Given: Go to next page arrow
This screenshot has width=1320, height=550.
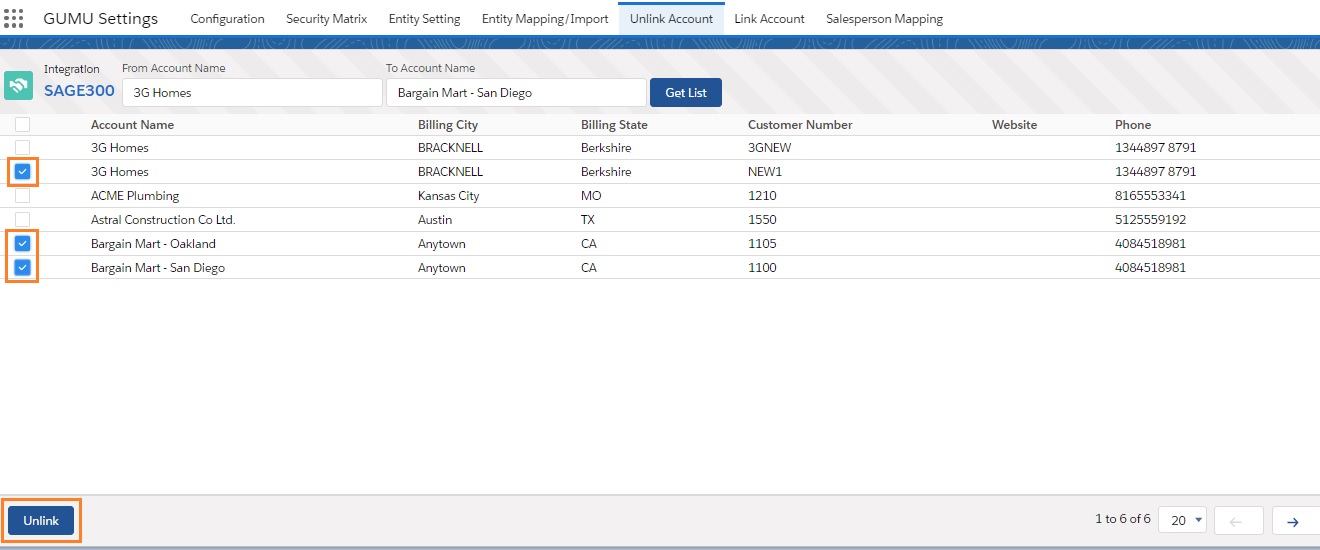Looking at the screenshot, I should [x=1293, y=521].
